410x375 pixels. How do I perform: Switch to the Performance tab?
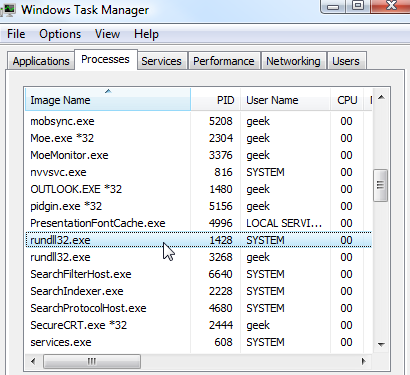tap(224, 61)
